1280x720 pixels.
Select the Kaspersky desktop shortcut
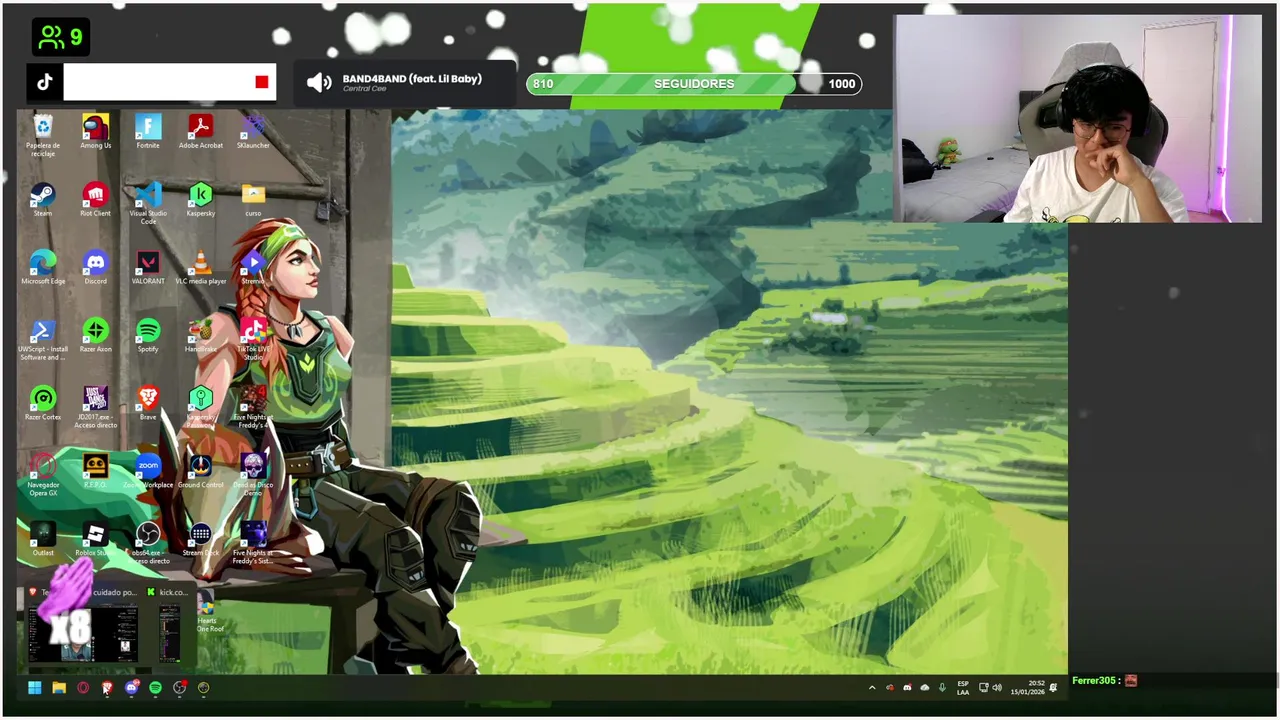pyautogui.click(x=201, y=200)
